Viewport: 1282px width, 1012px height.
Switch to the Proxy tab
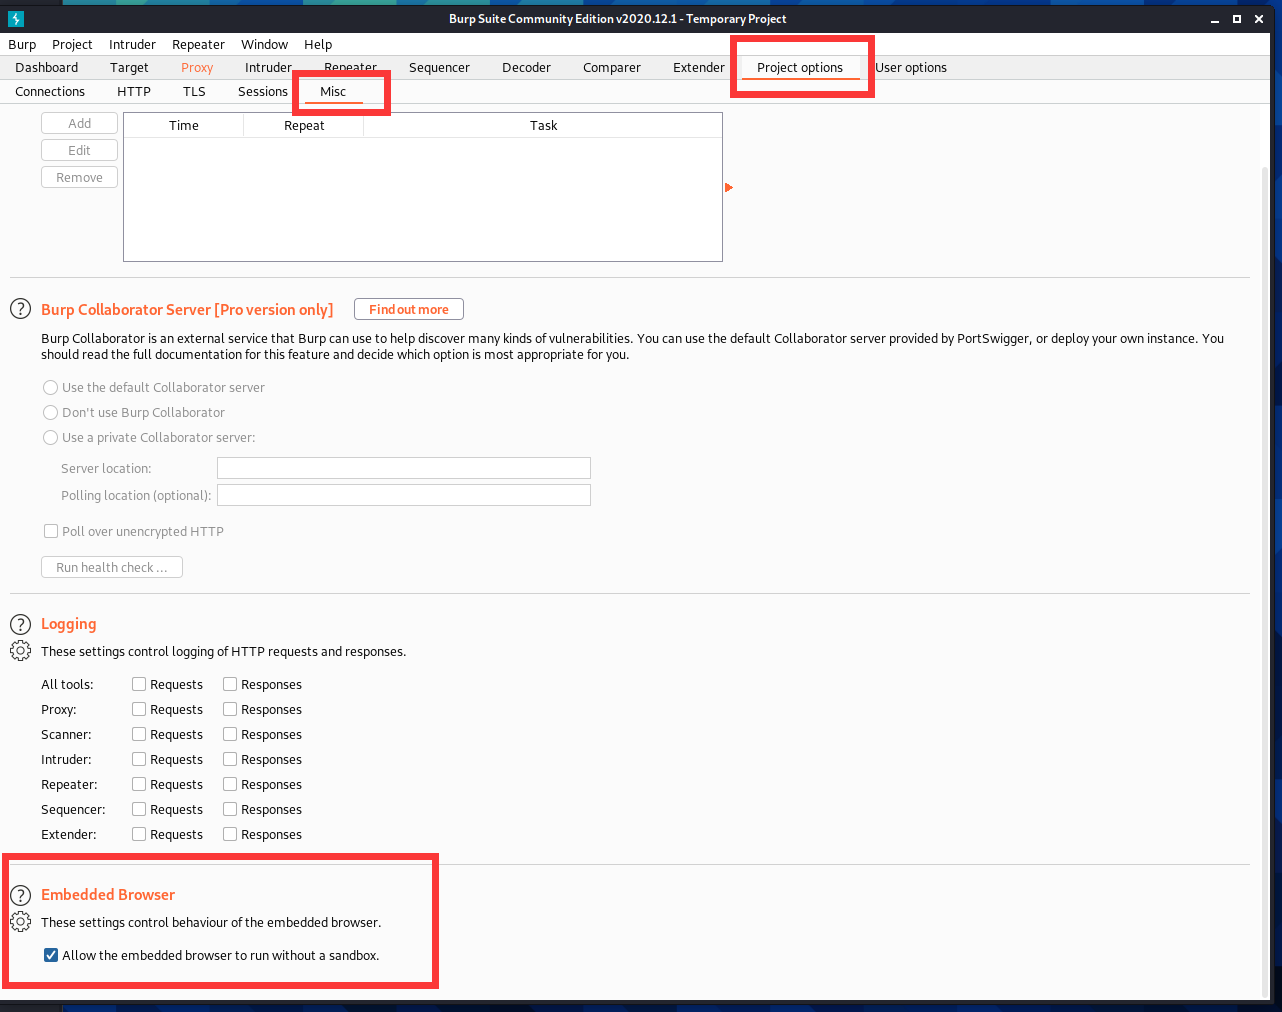click(197, 68)
